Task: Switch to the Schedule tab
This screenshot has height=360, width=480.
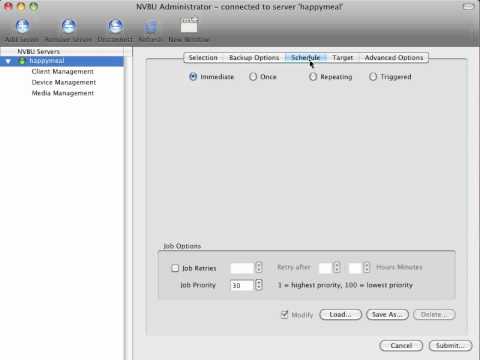Action: [306, 58]
